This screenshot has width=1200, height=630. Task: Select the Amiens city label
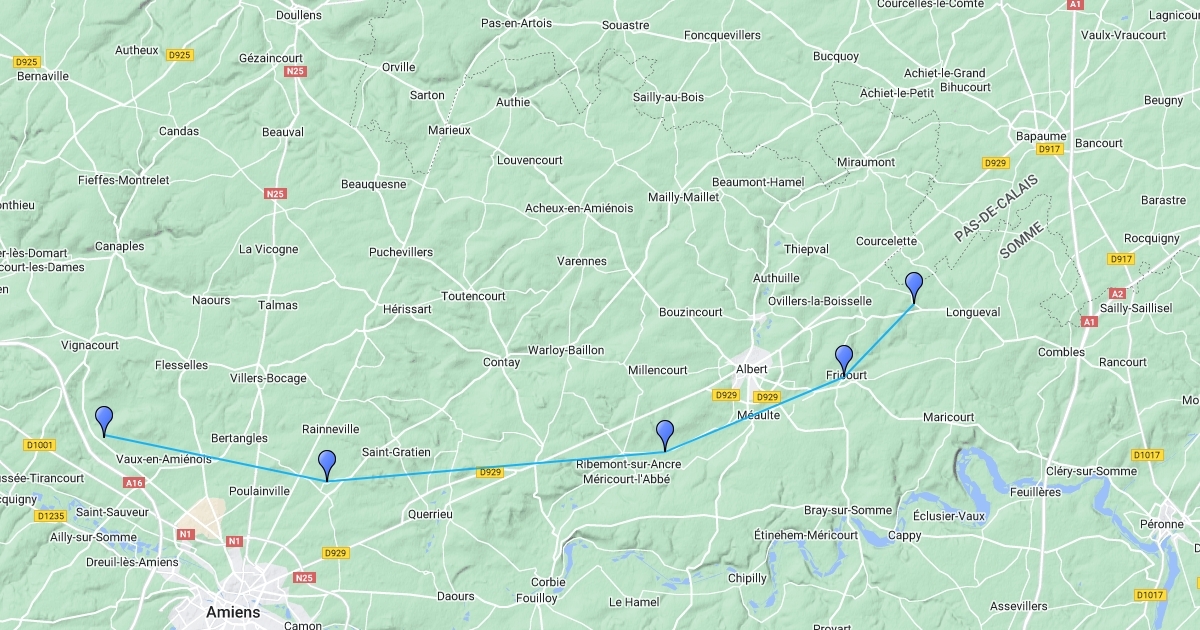(232, 612)
